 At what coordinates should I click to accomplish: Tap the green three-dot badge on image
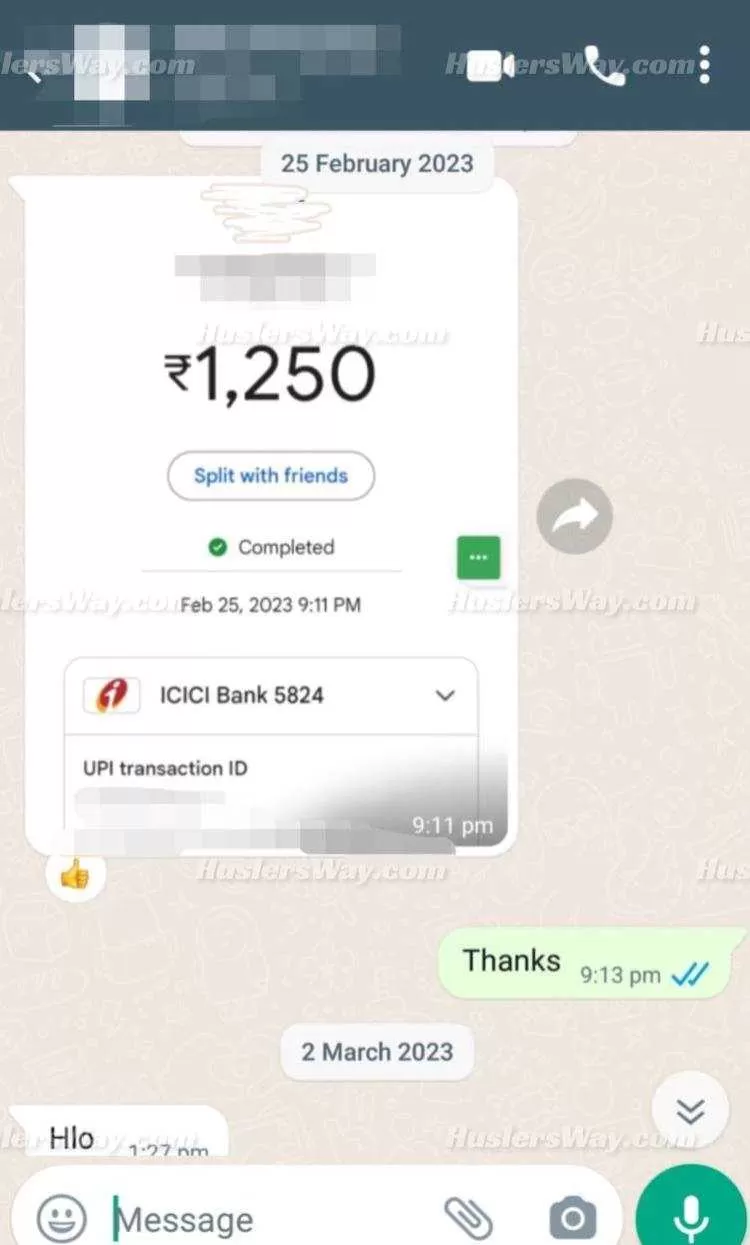(x=478, y=557)
